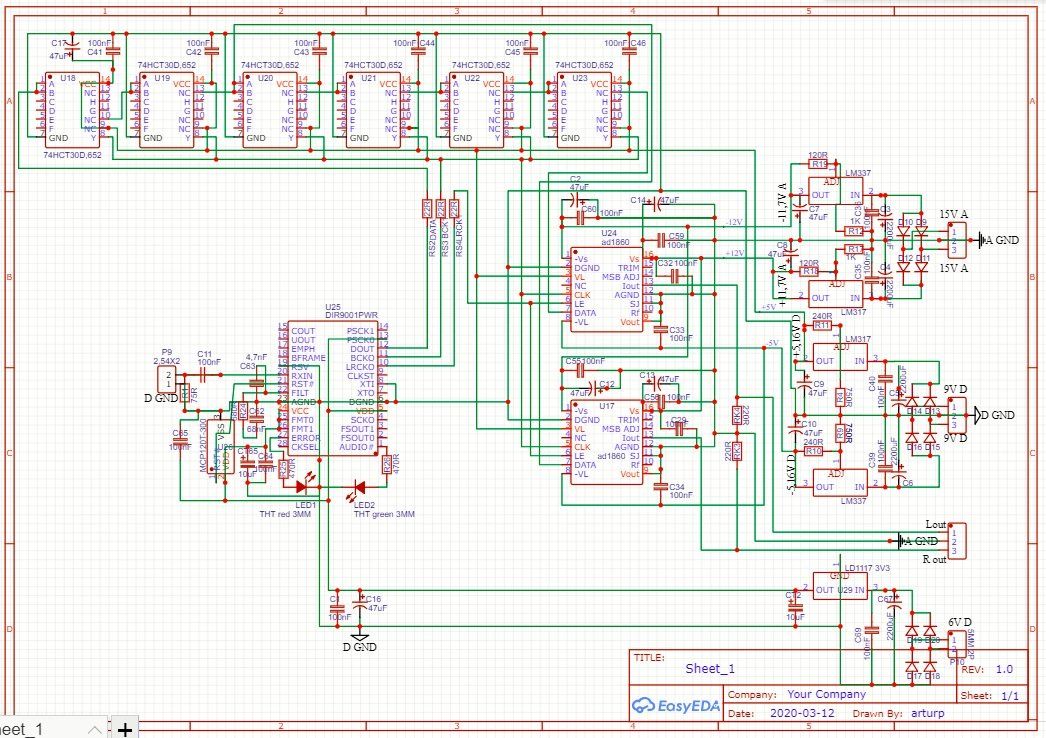The height and width of the screenshot is (738, 1046).
Task: Click the 'Lout' output label
Action: point(935,524)
